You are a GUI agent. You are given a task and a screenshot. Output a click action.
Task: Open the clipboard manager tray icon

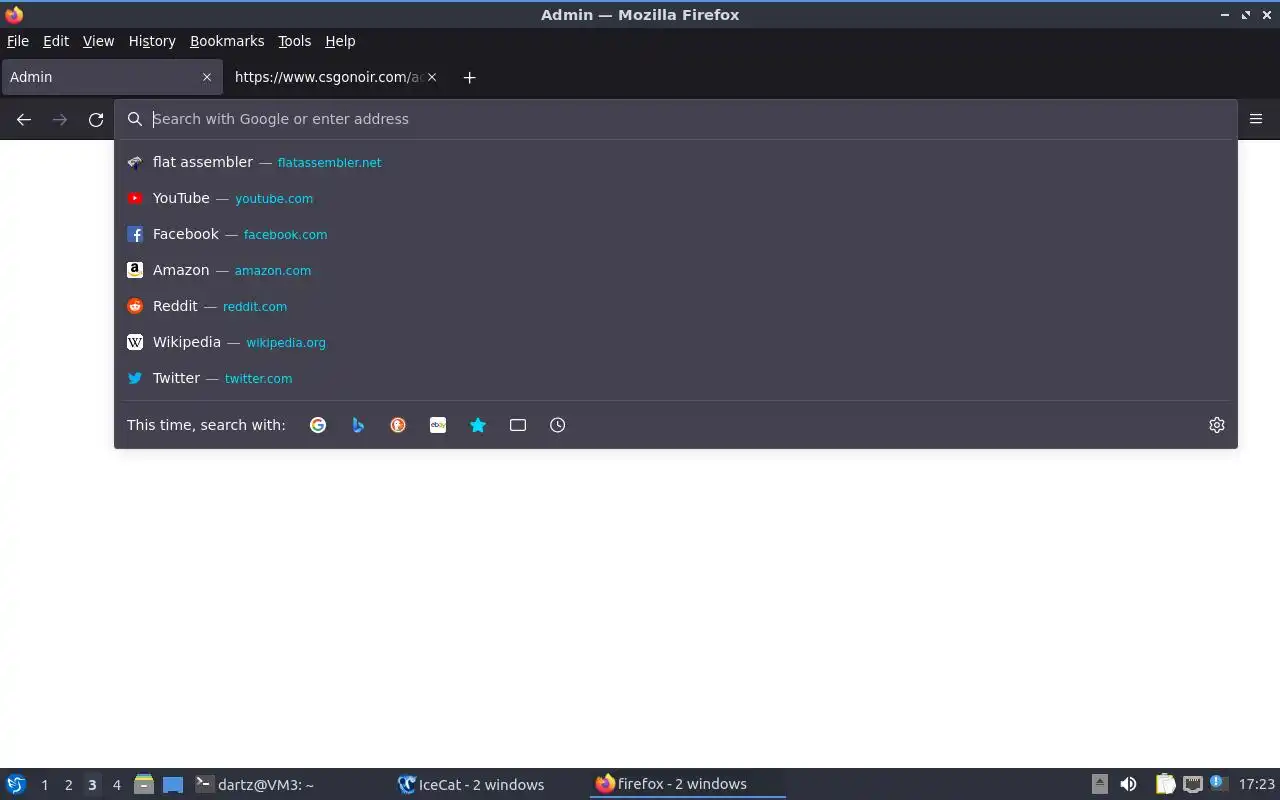coord(1165,785)
